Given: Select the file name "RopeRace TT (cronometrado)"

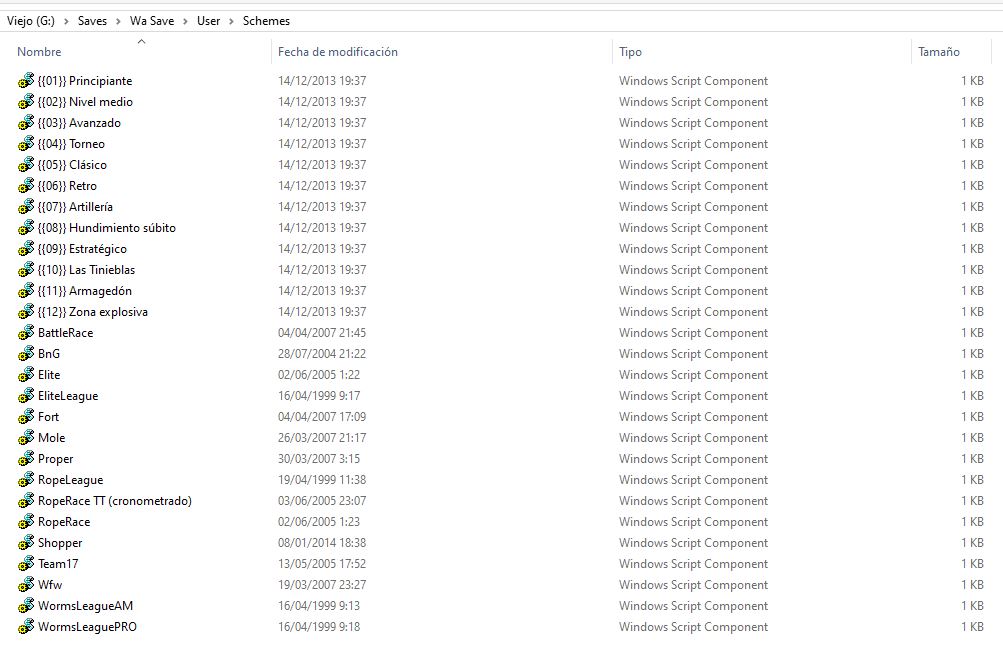Looking at the screenshot, I should pyautogui.click(x=115, y=501).
